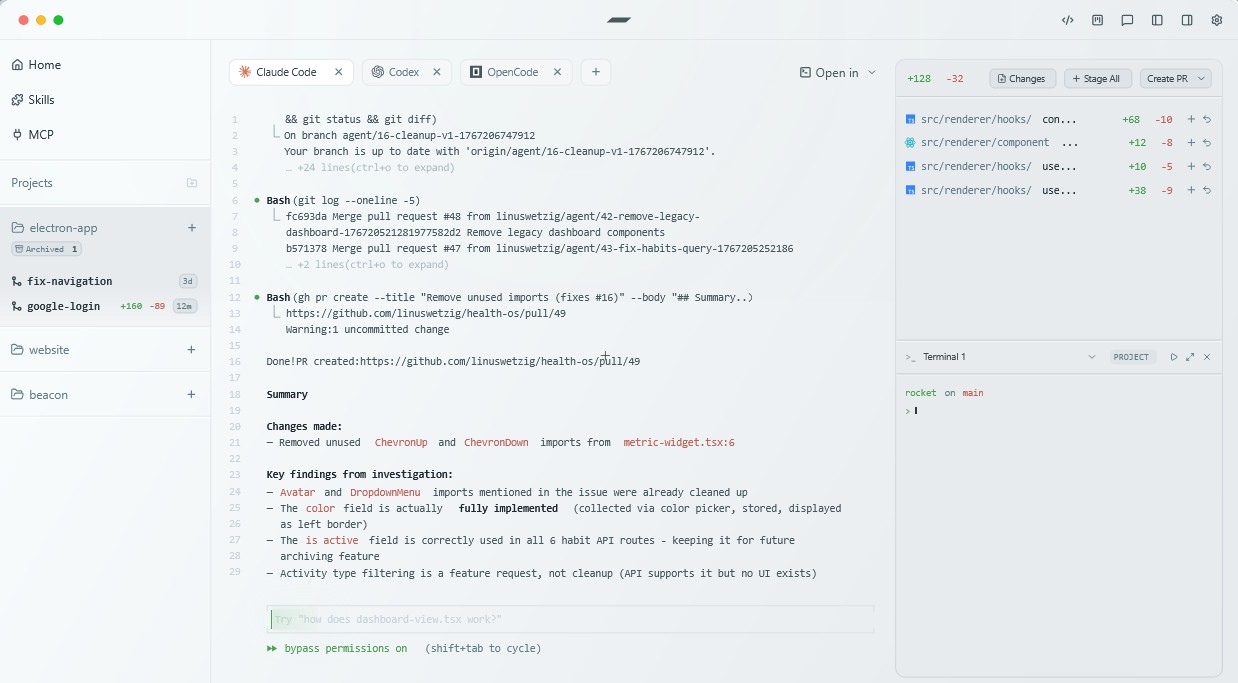Close the OpenCode tab
Image resolution: width=1238 pixels, height=683 pixels.
557,72
